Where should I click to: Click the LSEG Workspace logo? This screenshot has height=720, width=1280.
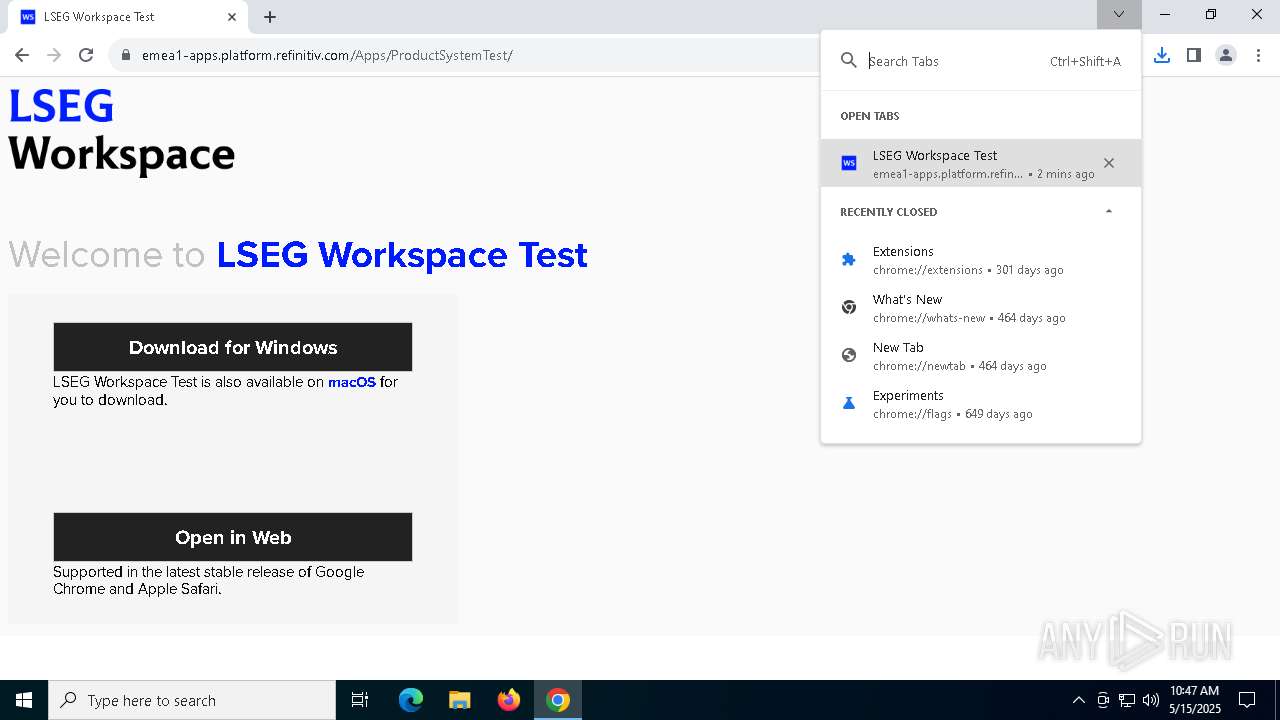click(121, 131)
